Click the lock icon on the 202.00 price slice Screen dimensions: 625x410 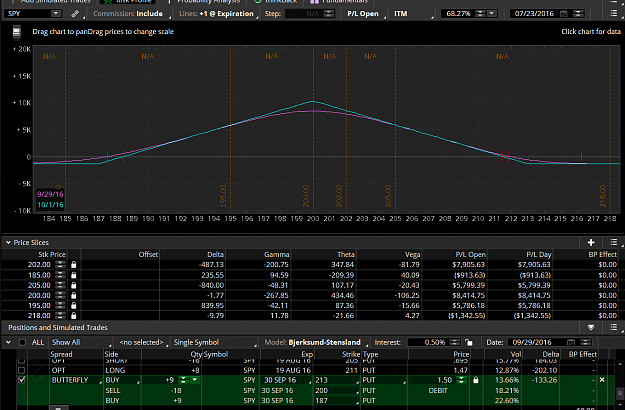(73, 265)
